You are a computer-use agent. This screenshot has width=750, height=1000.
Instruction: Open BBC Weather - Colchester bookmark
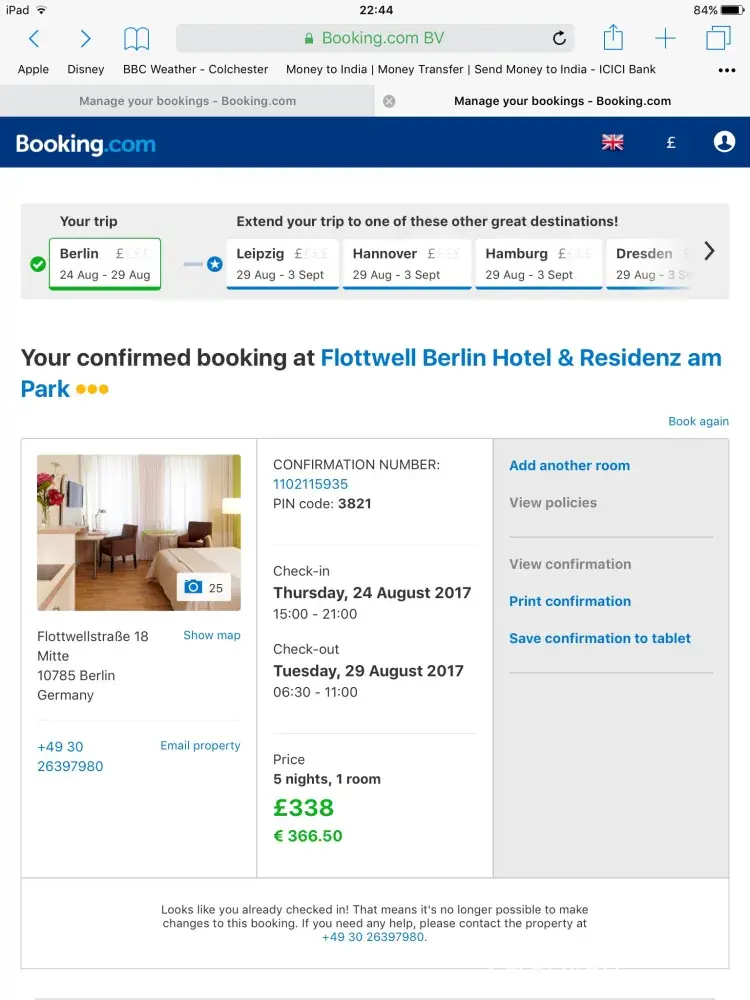[x=195, y=69]
